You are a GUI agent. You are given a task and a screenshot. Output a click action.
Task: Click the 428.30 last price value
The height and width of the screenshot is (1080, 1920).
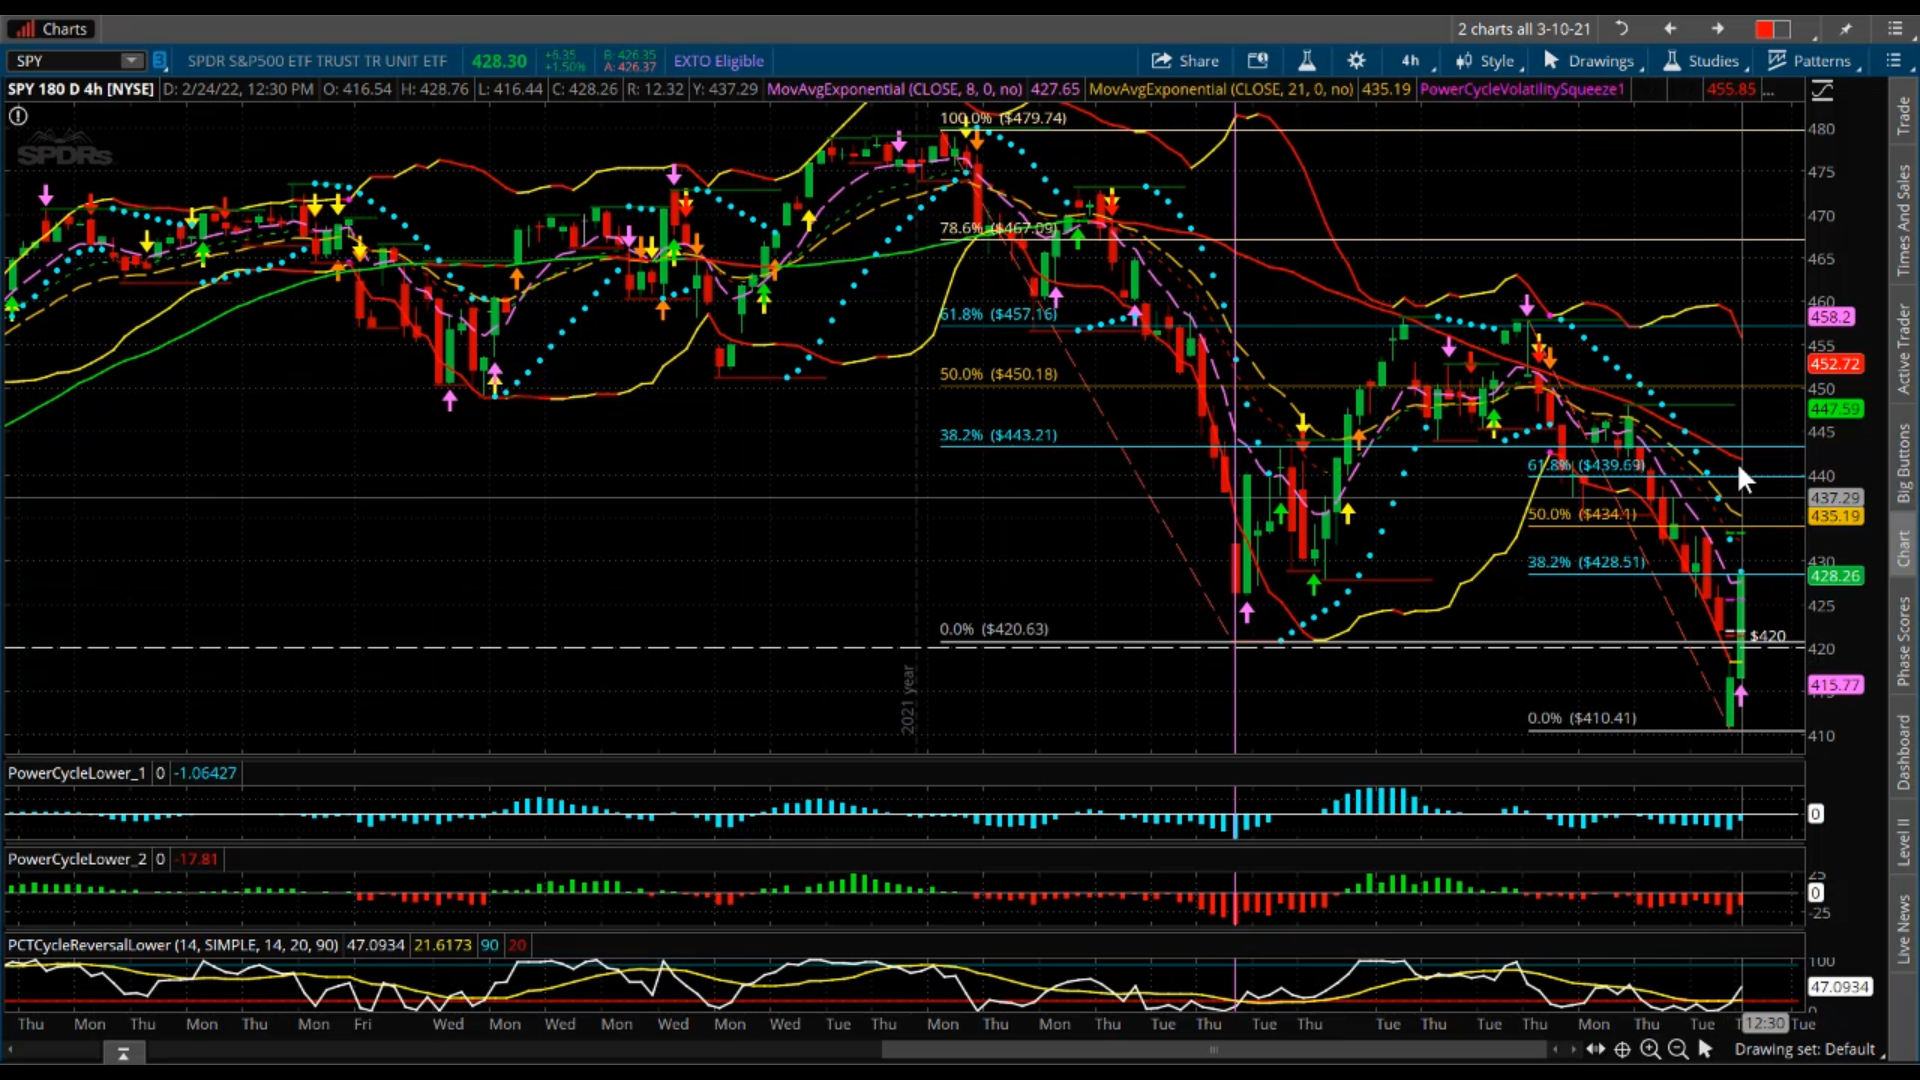tap(499, 61)
